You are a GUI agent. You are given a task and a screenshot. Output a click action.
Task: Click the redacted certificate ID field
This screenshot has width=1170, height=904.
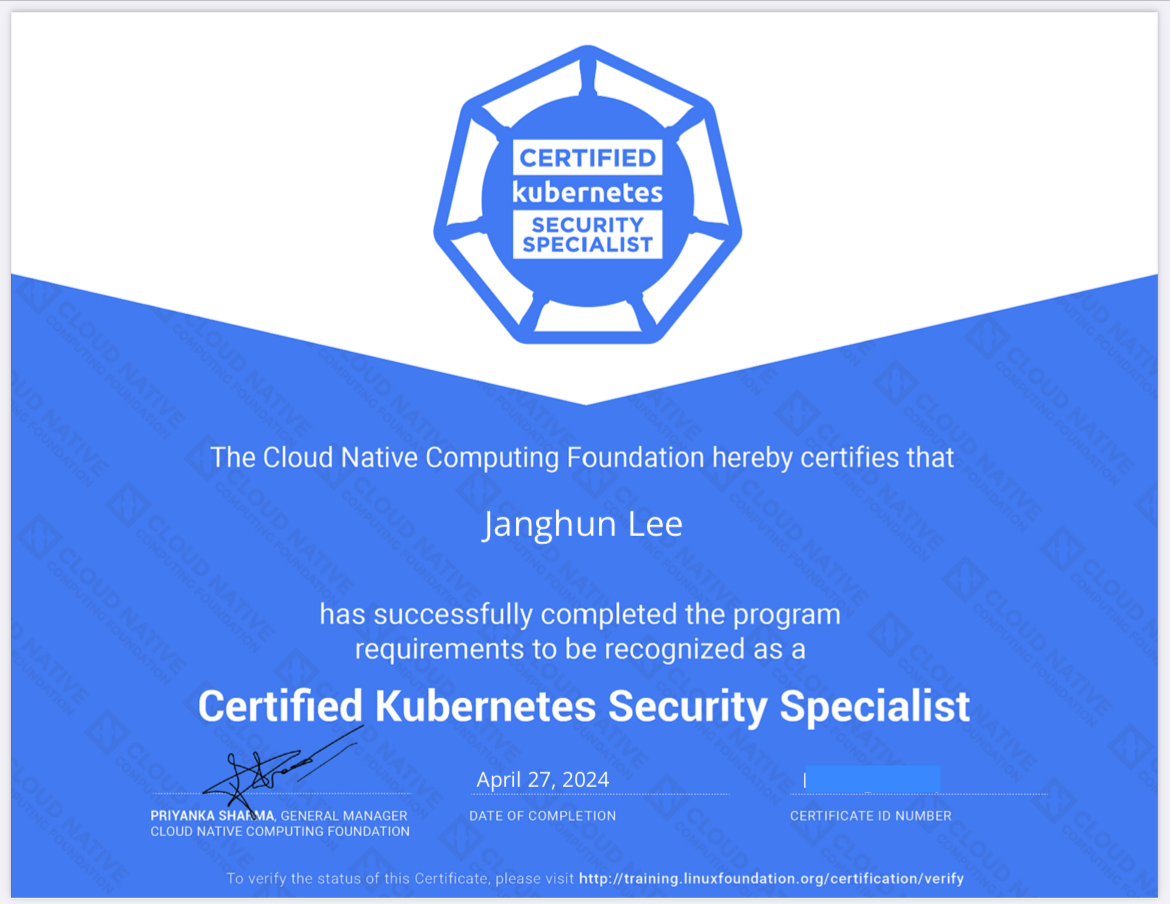(x=872, y=779)
